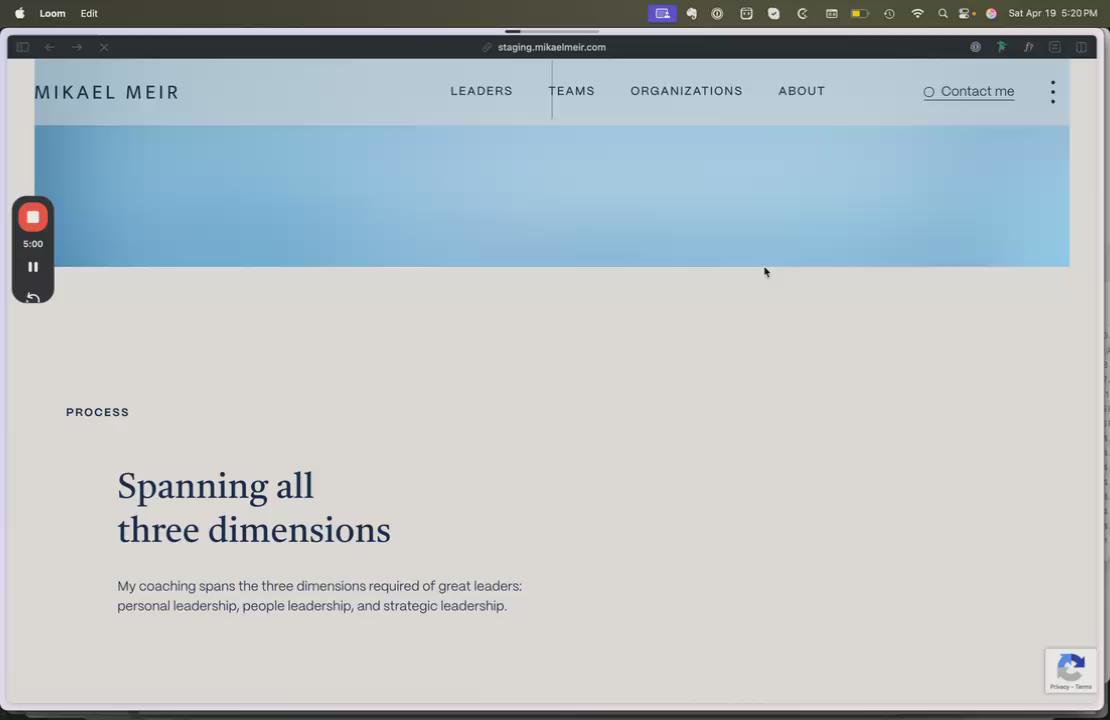The width and height of the screenshot is (1110, 720).
Task: Click the crescent-shaped menu bar icon
Action: click(x=802, y=13)
